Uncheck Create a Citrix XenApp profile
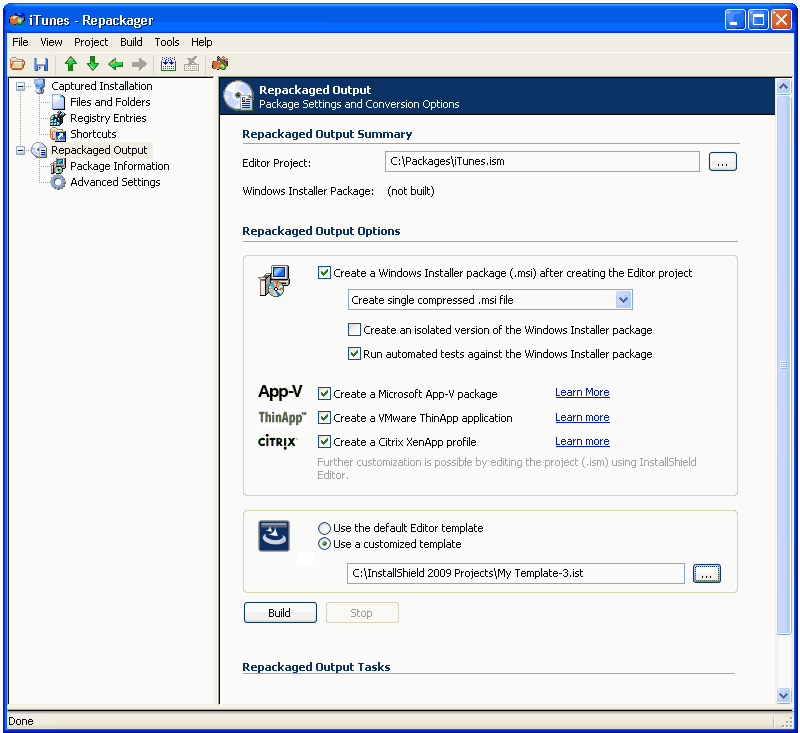Viewport: 800px width, 733px height. click(x=324, y=442)
